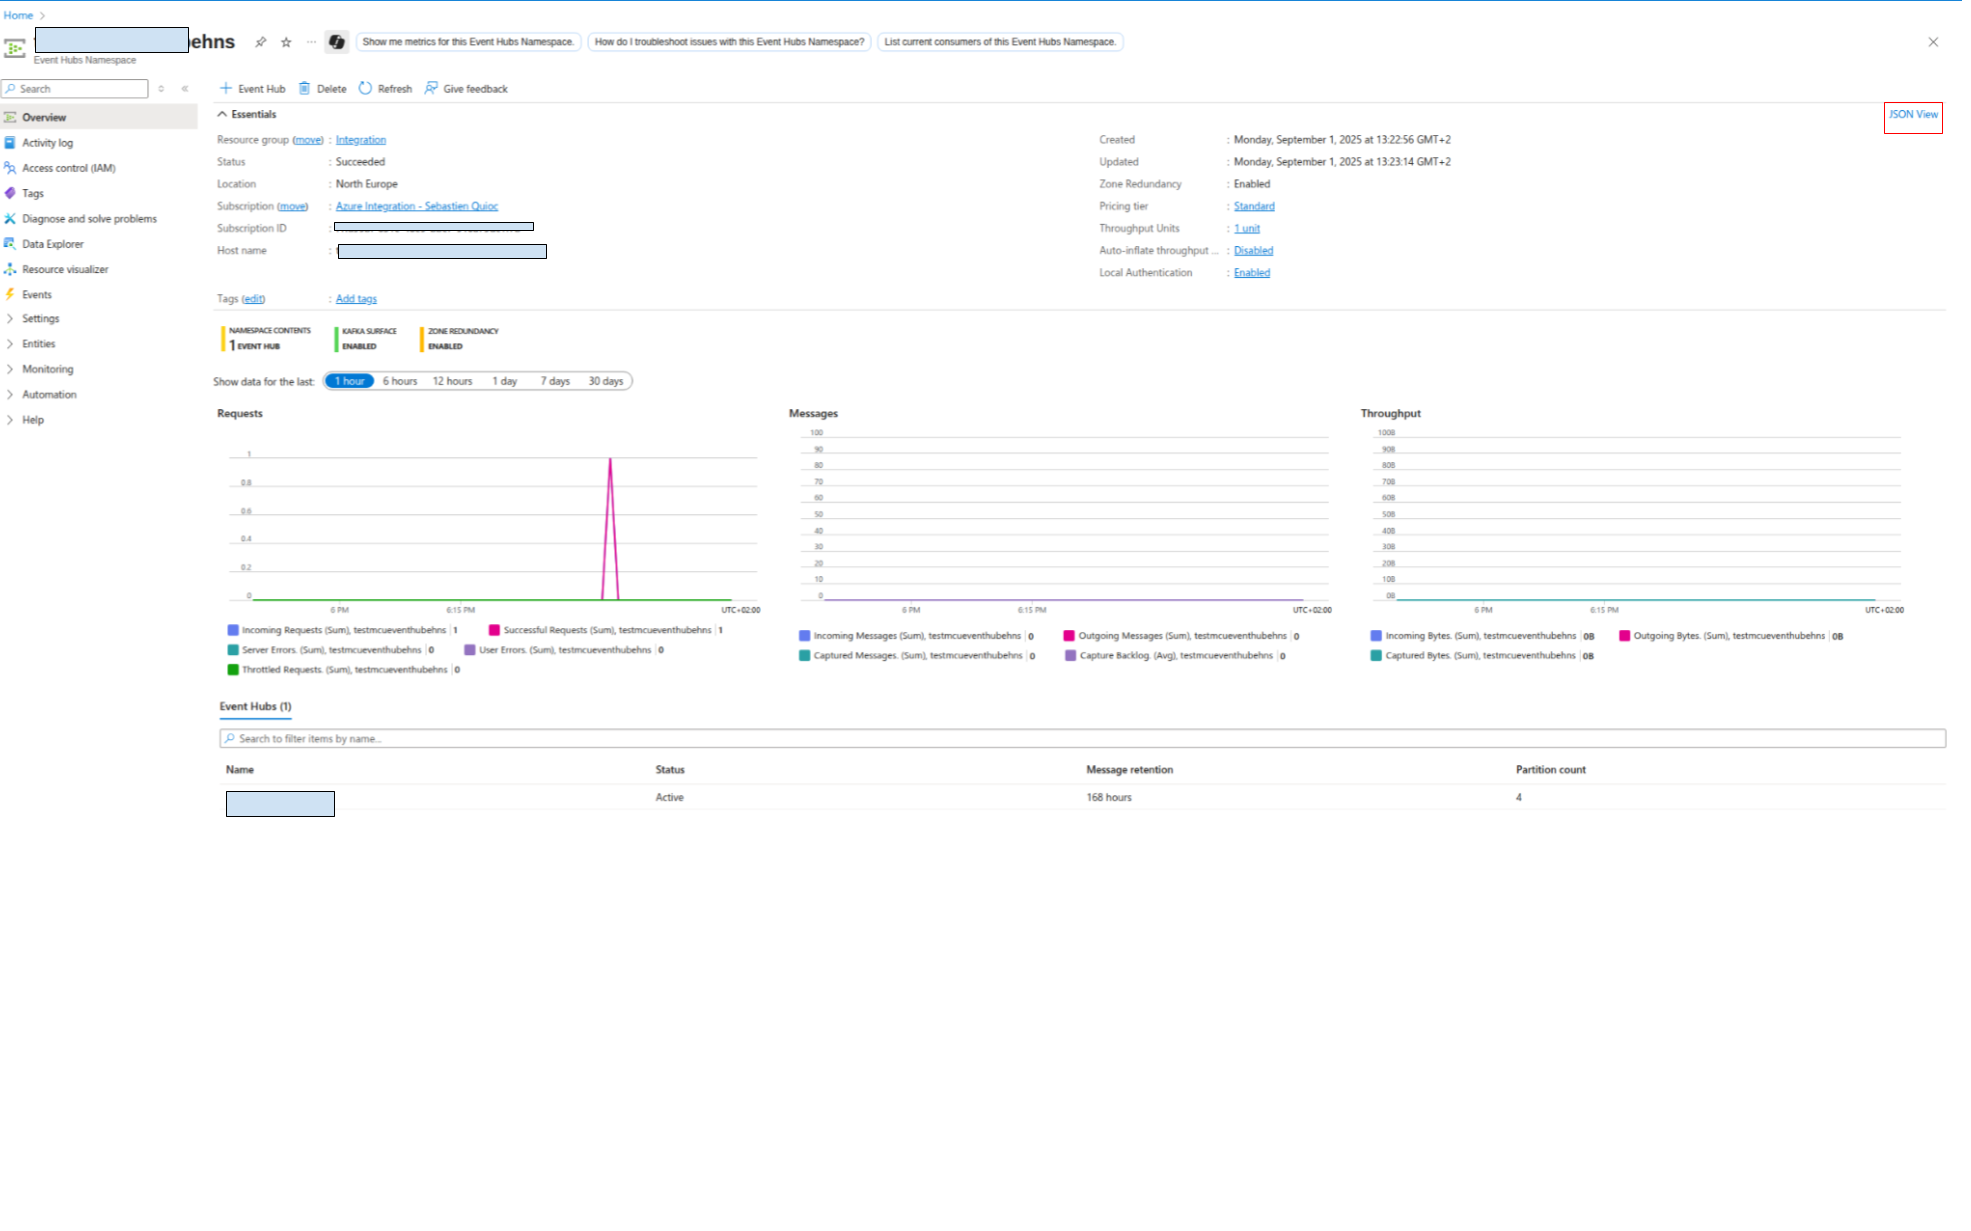Open the Overview menu item

click(x=44, y=117)
